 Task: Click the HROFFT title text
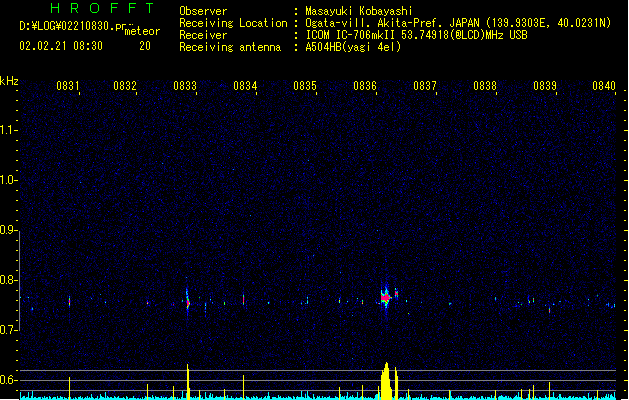pos(102,8)
